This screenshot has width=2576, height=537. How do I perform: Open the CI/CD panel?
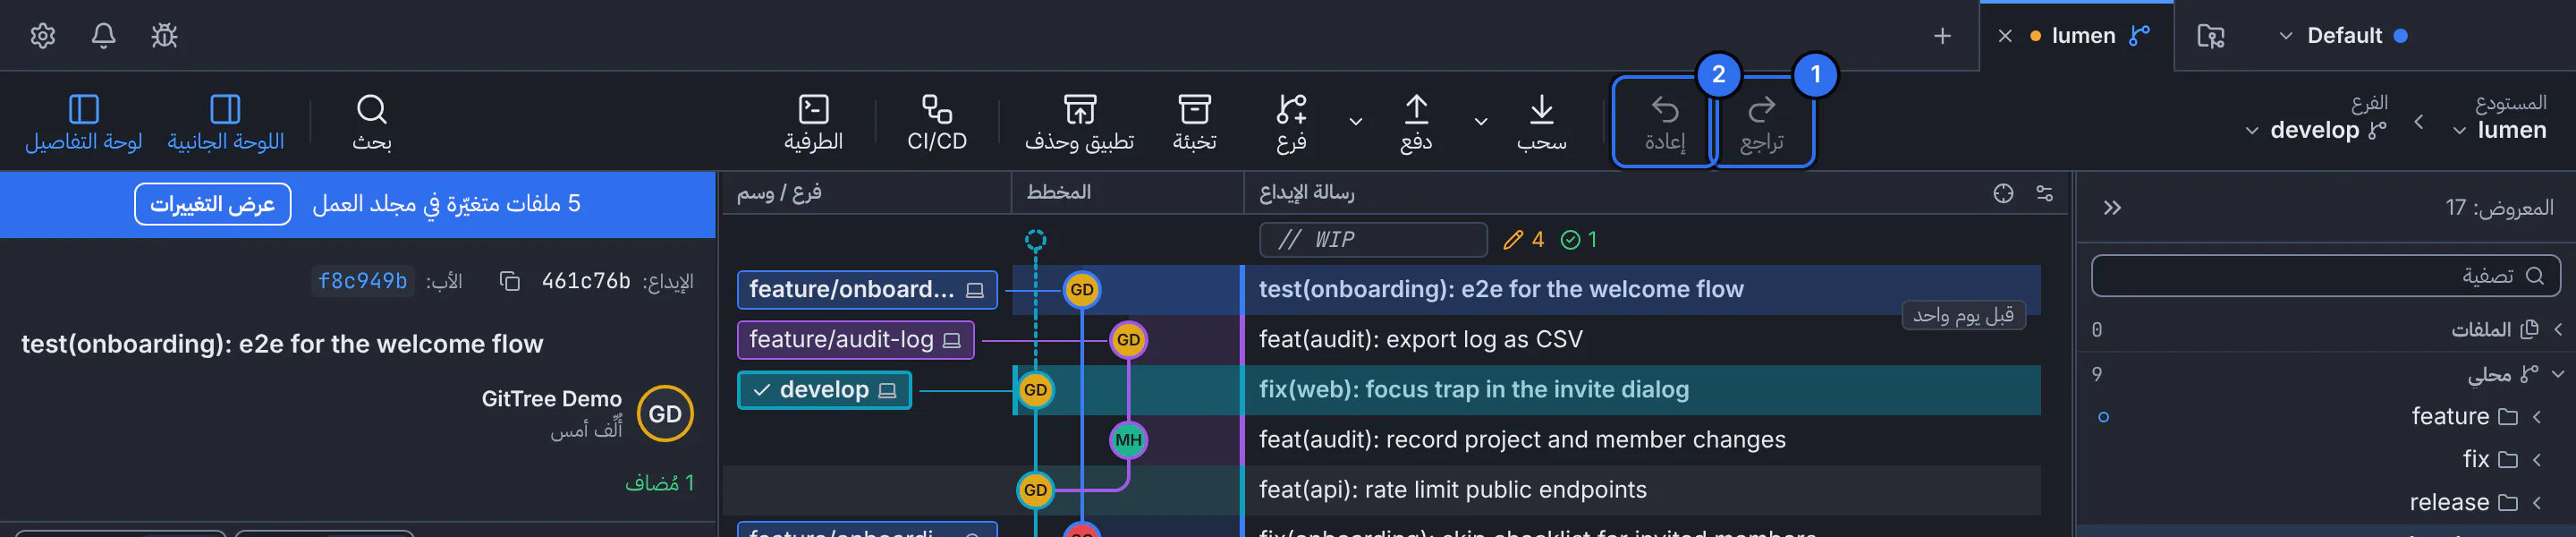click(937, 122)
